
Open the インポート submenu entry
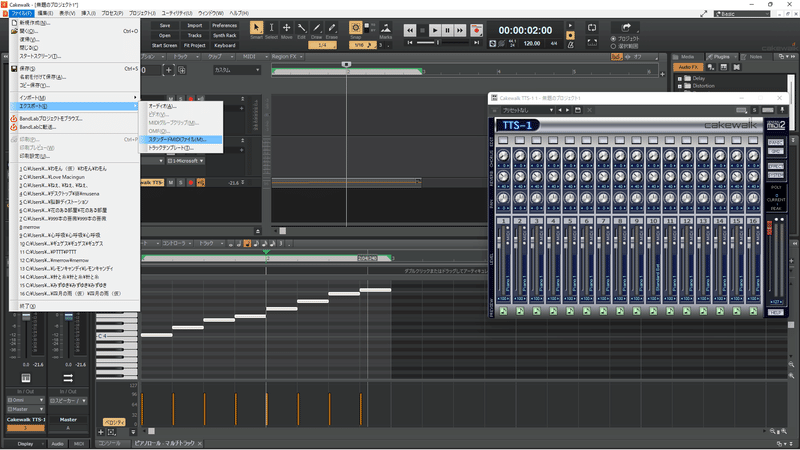(x=74, y=97)
